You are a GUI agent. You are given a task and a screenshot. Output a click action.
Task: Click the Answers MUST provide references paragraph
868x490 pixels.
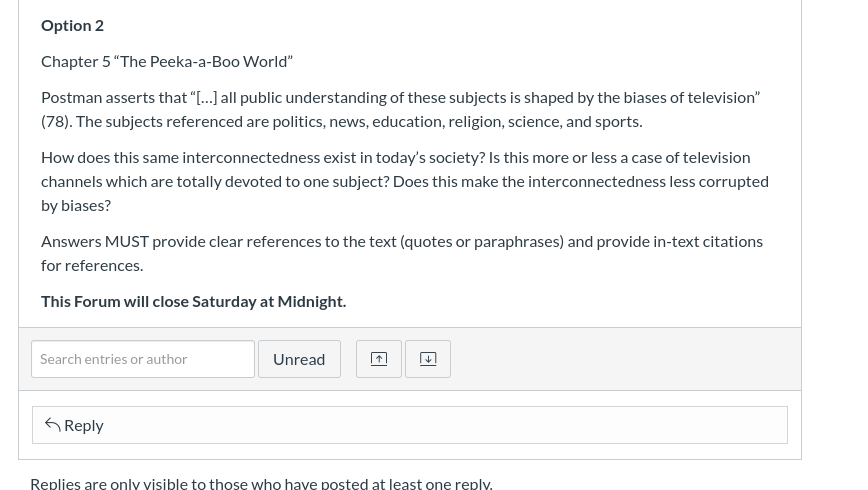pos(402,254)
